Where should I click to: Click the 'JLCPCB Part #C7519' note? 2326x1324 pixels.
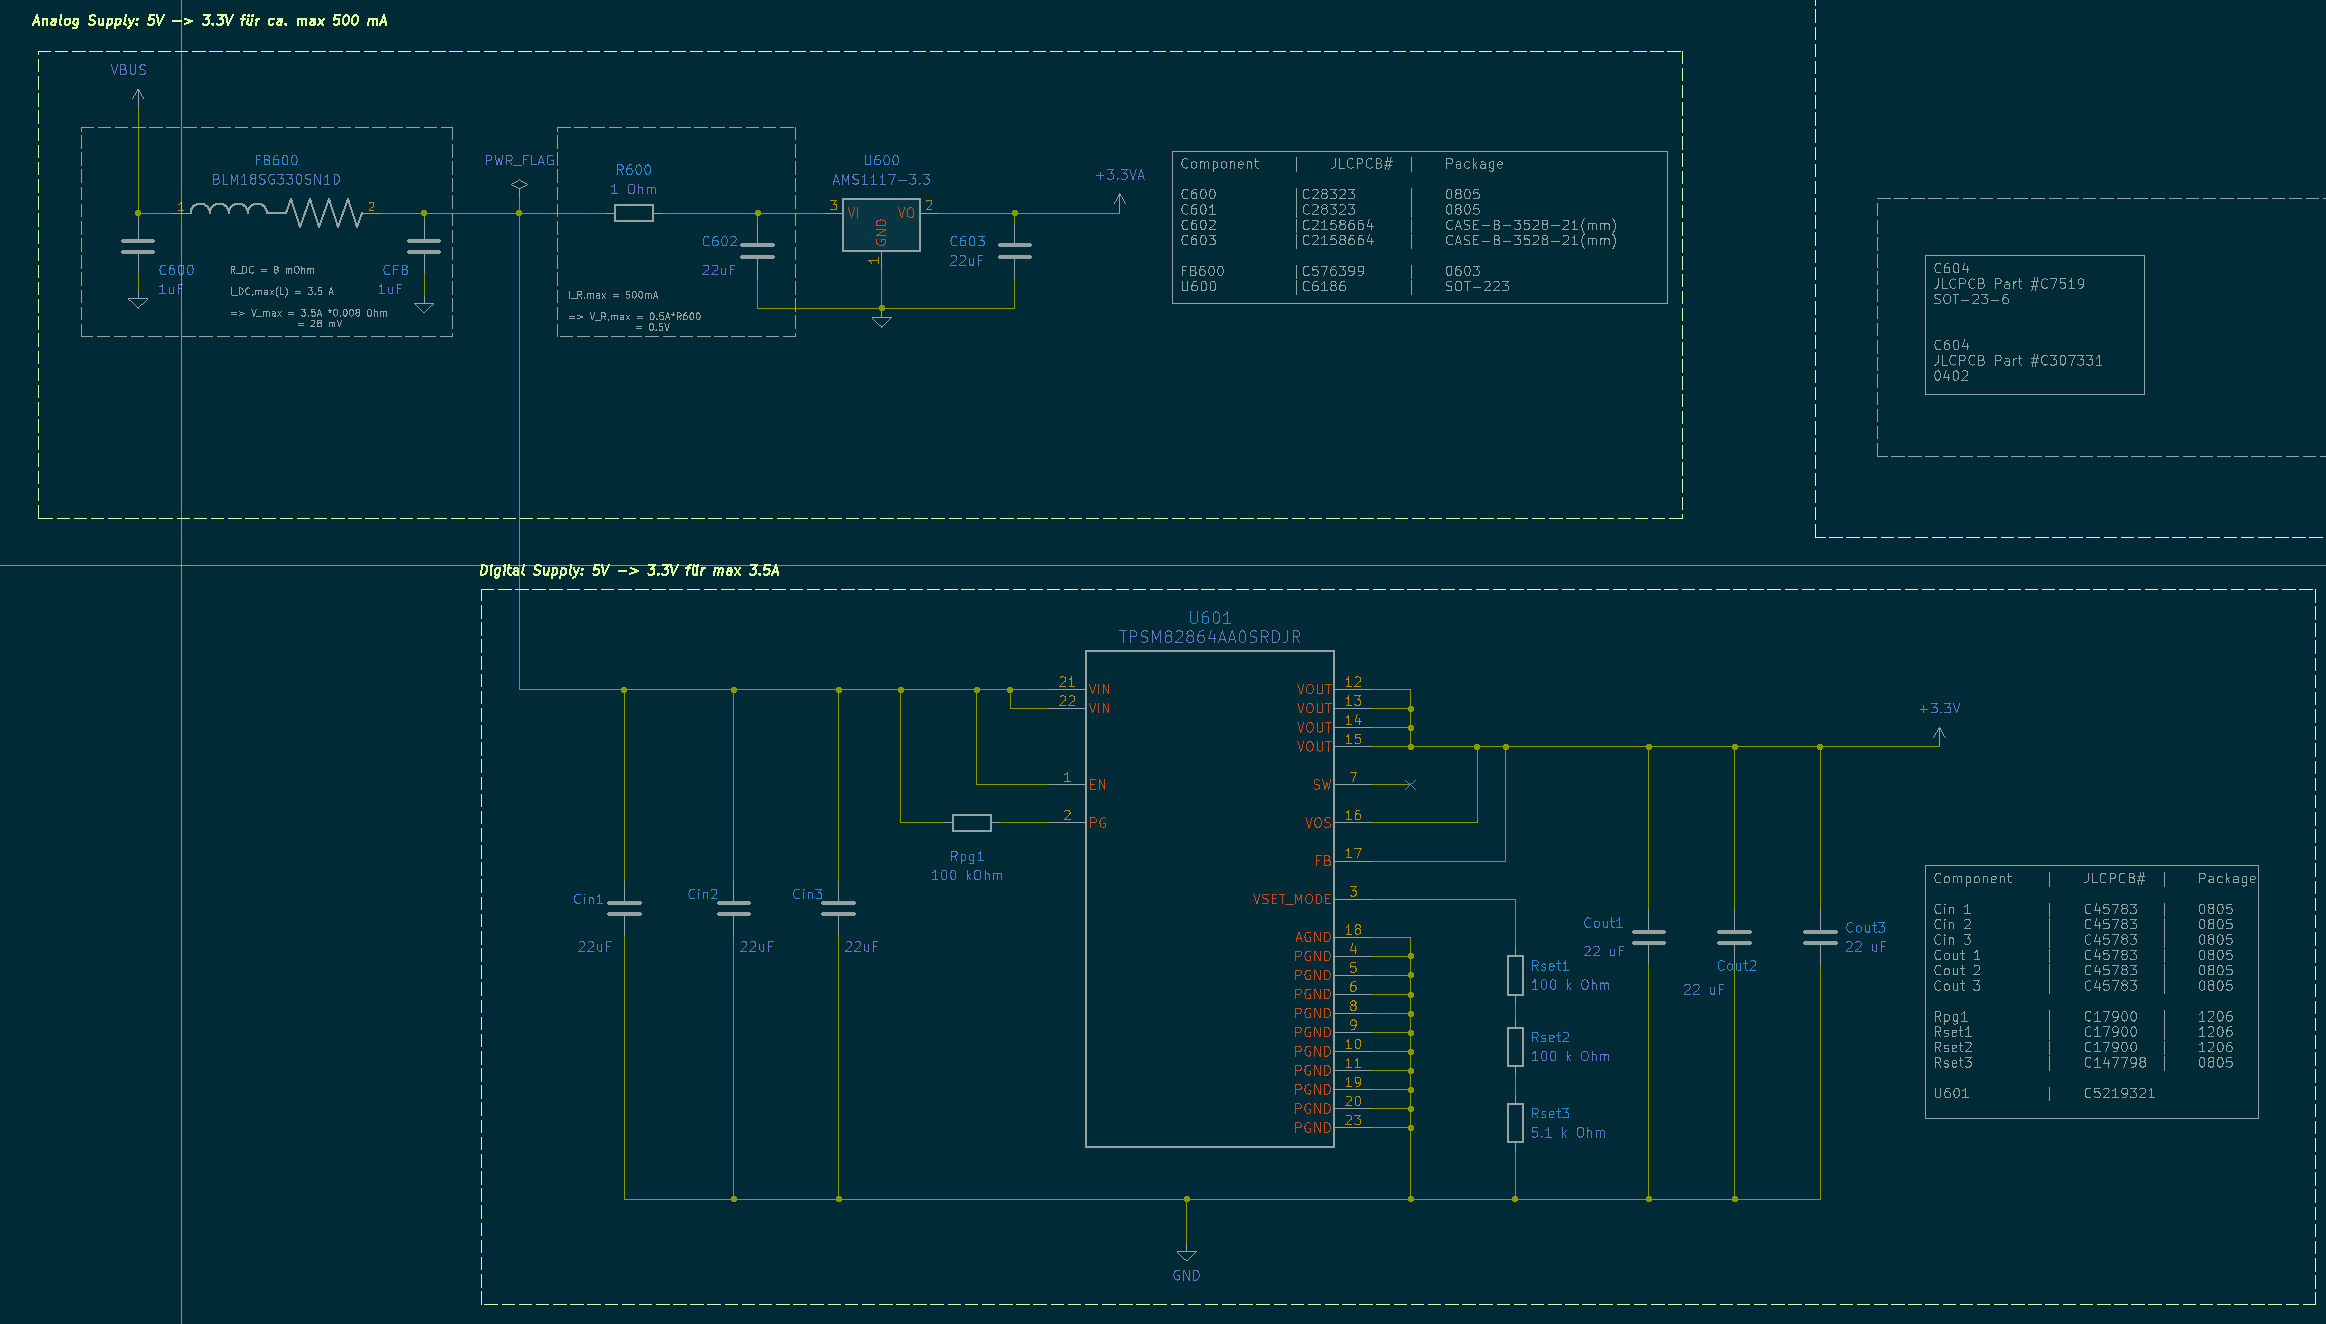(x=2009, y=284)
